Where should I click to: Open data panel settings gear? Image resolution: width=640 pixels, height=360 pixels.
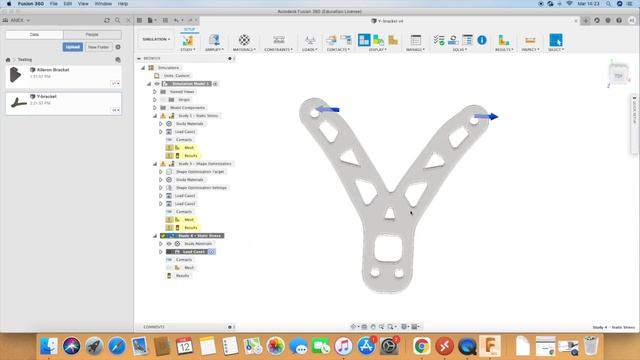[118, 47]
